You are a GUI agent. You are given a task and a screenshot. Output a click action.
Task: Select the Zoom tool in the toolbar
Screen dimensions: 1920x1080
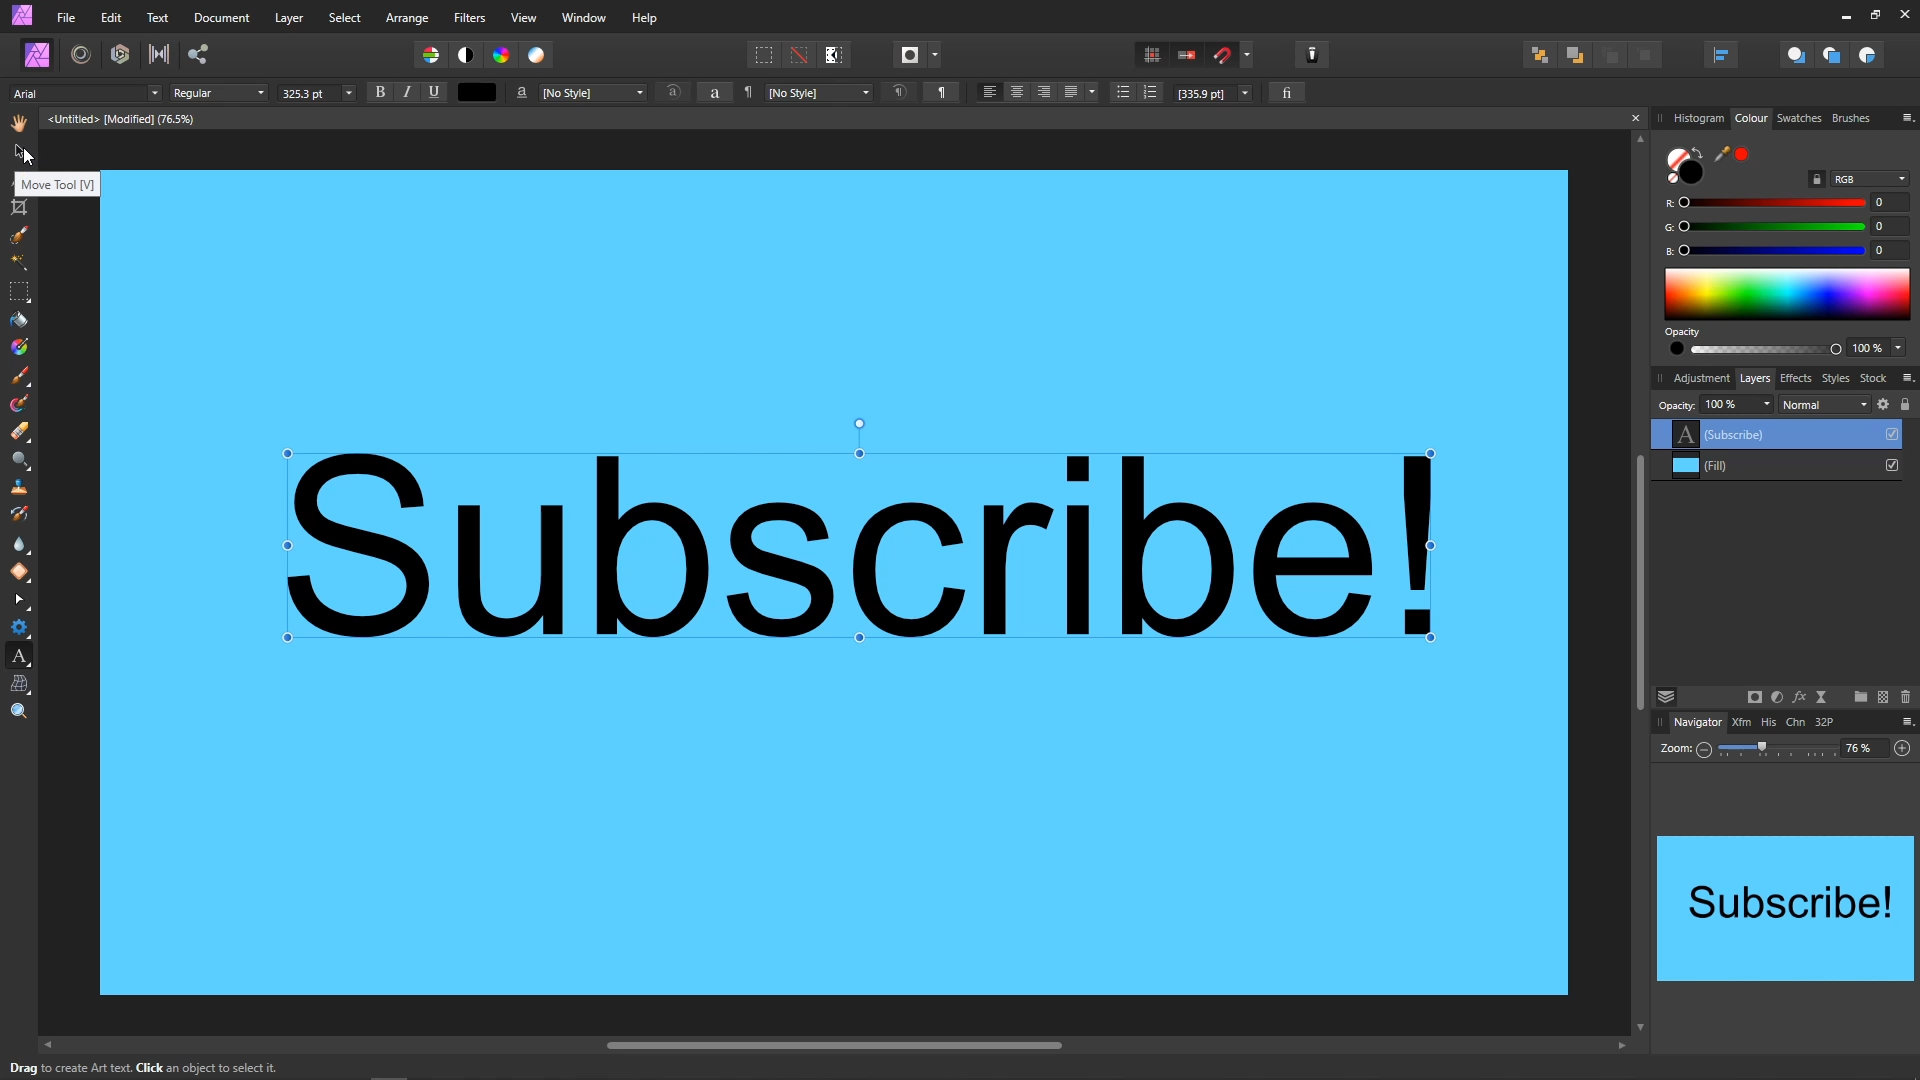click(x=19, y=711)
